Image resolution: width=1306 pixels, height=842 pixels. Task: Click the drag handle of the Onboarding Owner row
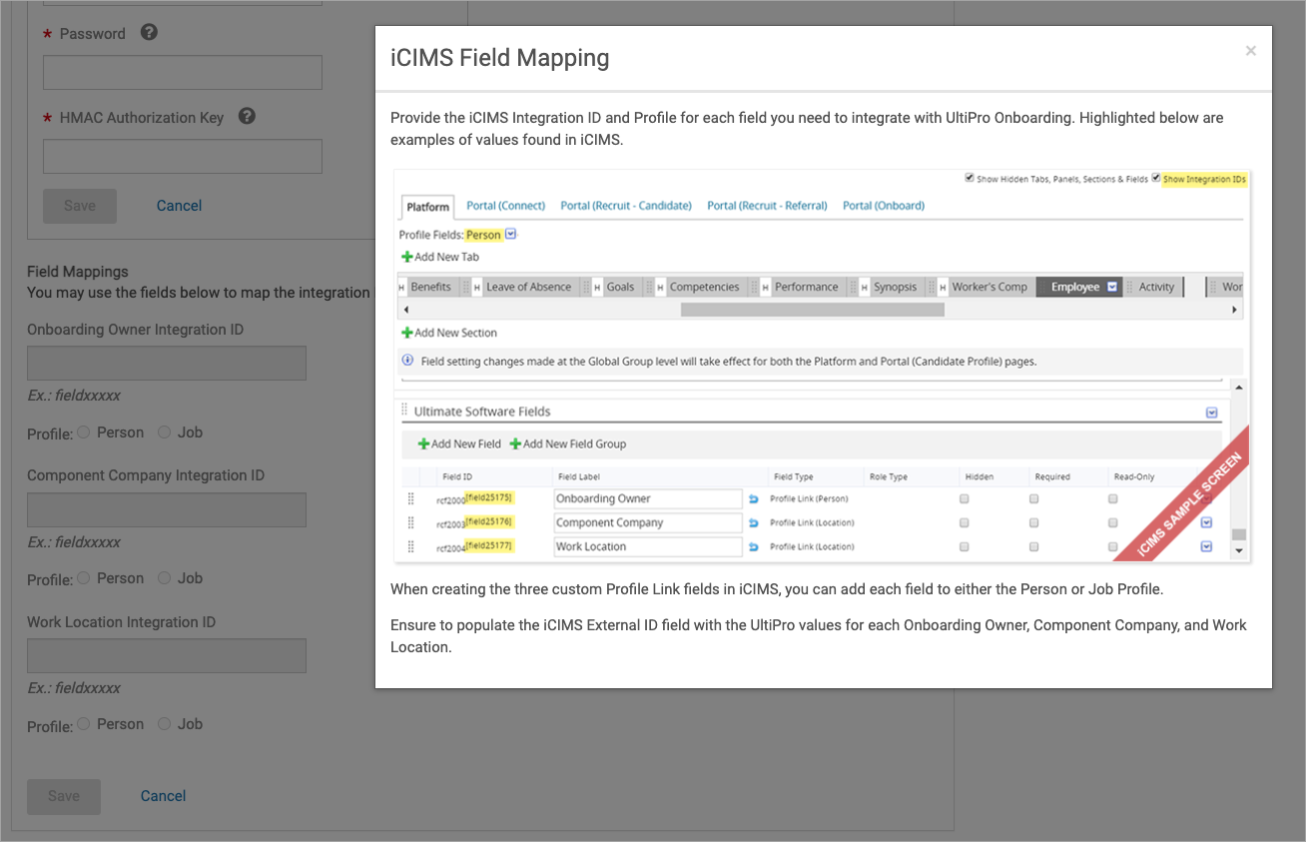410,498
